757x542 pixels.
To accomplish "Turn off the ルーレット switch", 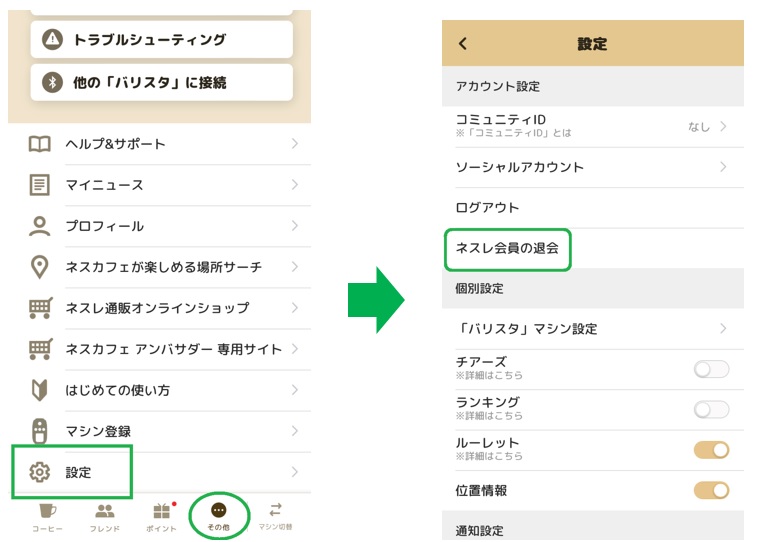I will [x=711, y=450].
